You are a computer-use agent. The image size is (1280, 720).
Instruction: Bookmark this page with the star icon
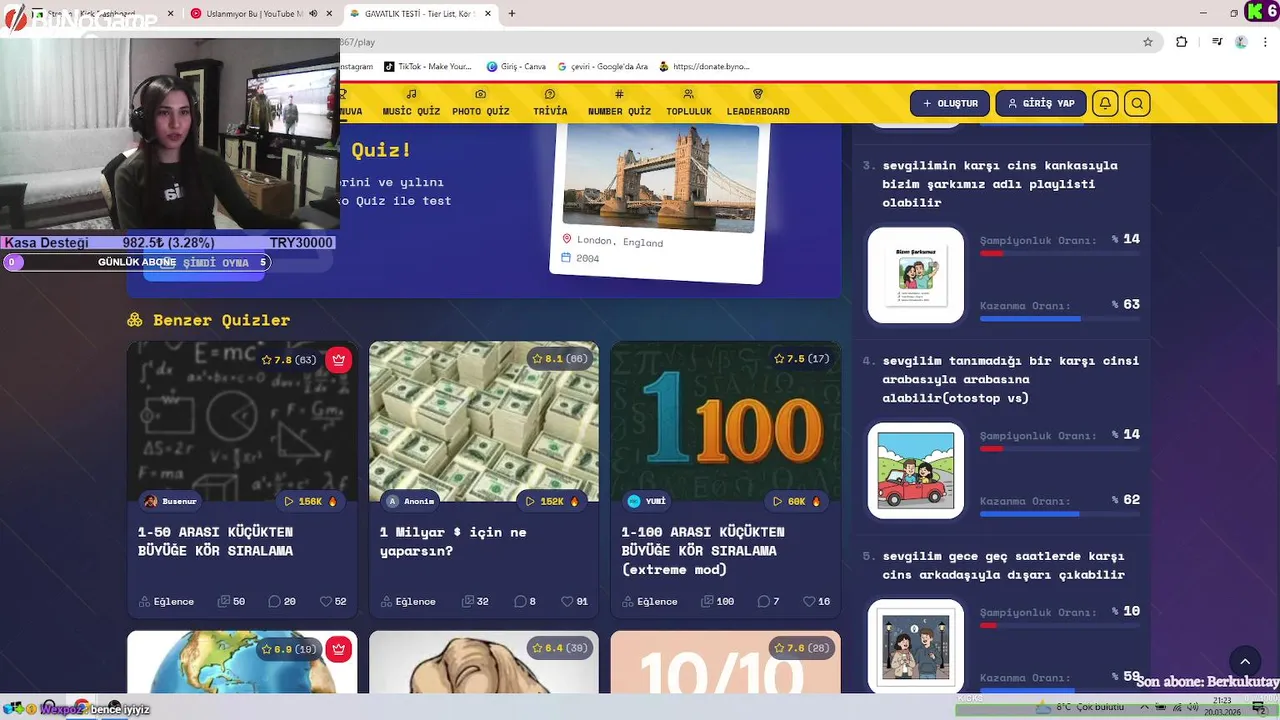[x=1148, y=42]
